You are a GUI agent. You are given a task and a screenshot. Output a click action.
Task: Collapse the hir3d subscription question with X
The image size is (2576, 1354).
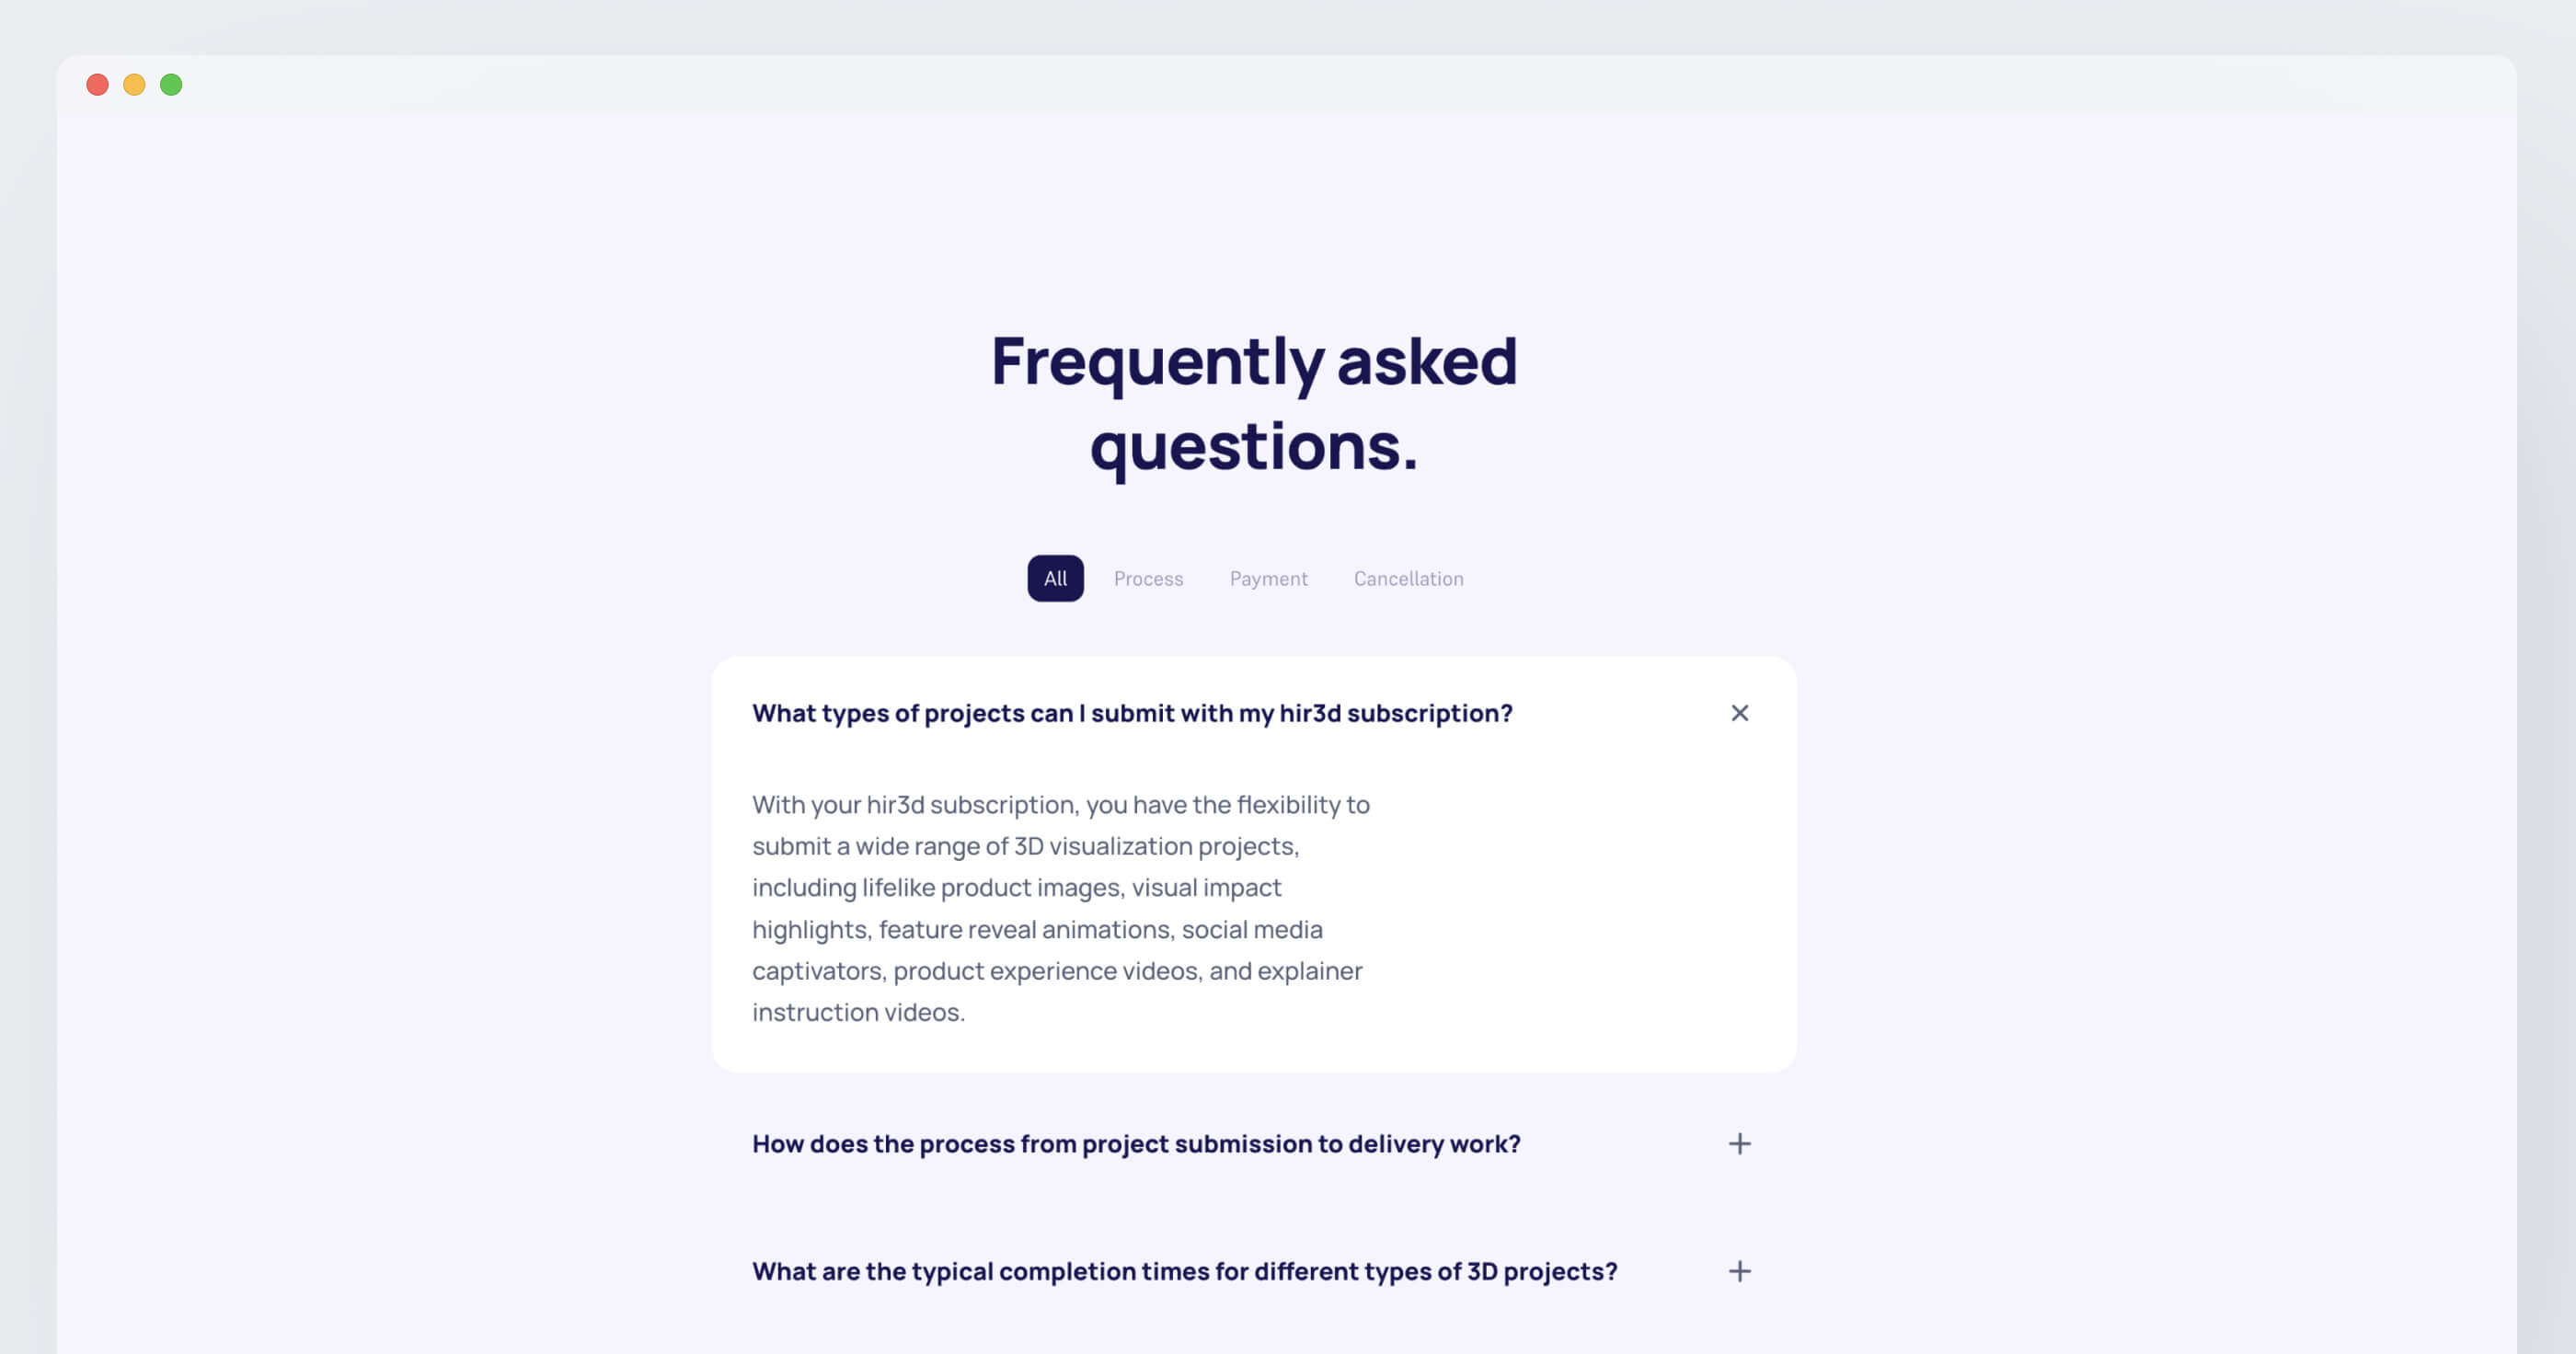click(x=1739, y=713)
